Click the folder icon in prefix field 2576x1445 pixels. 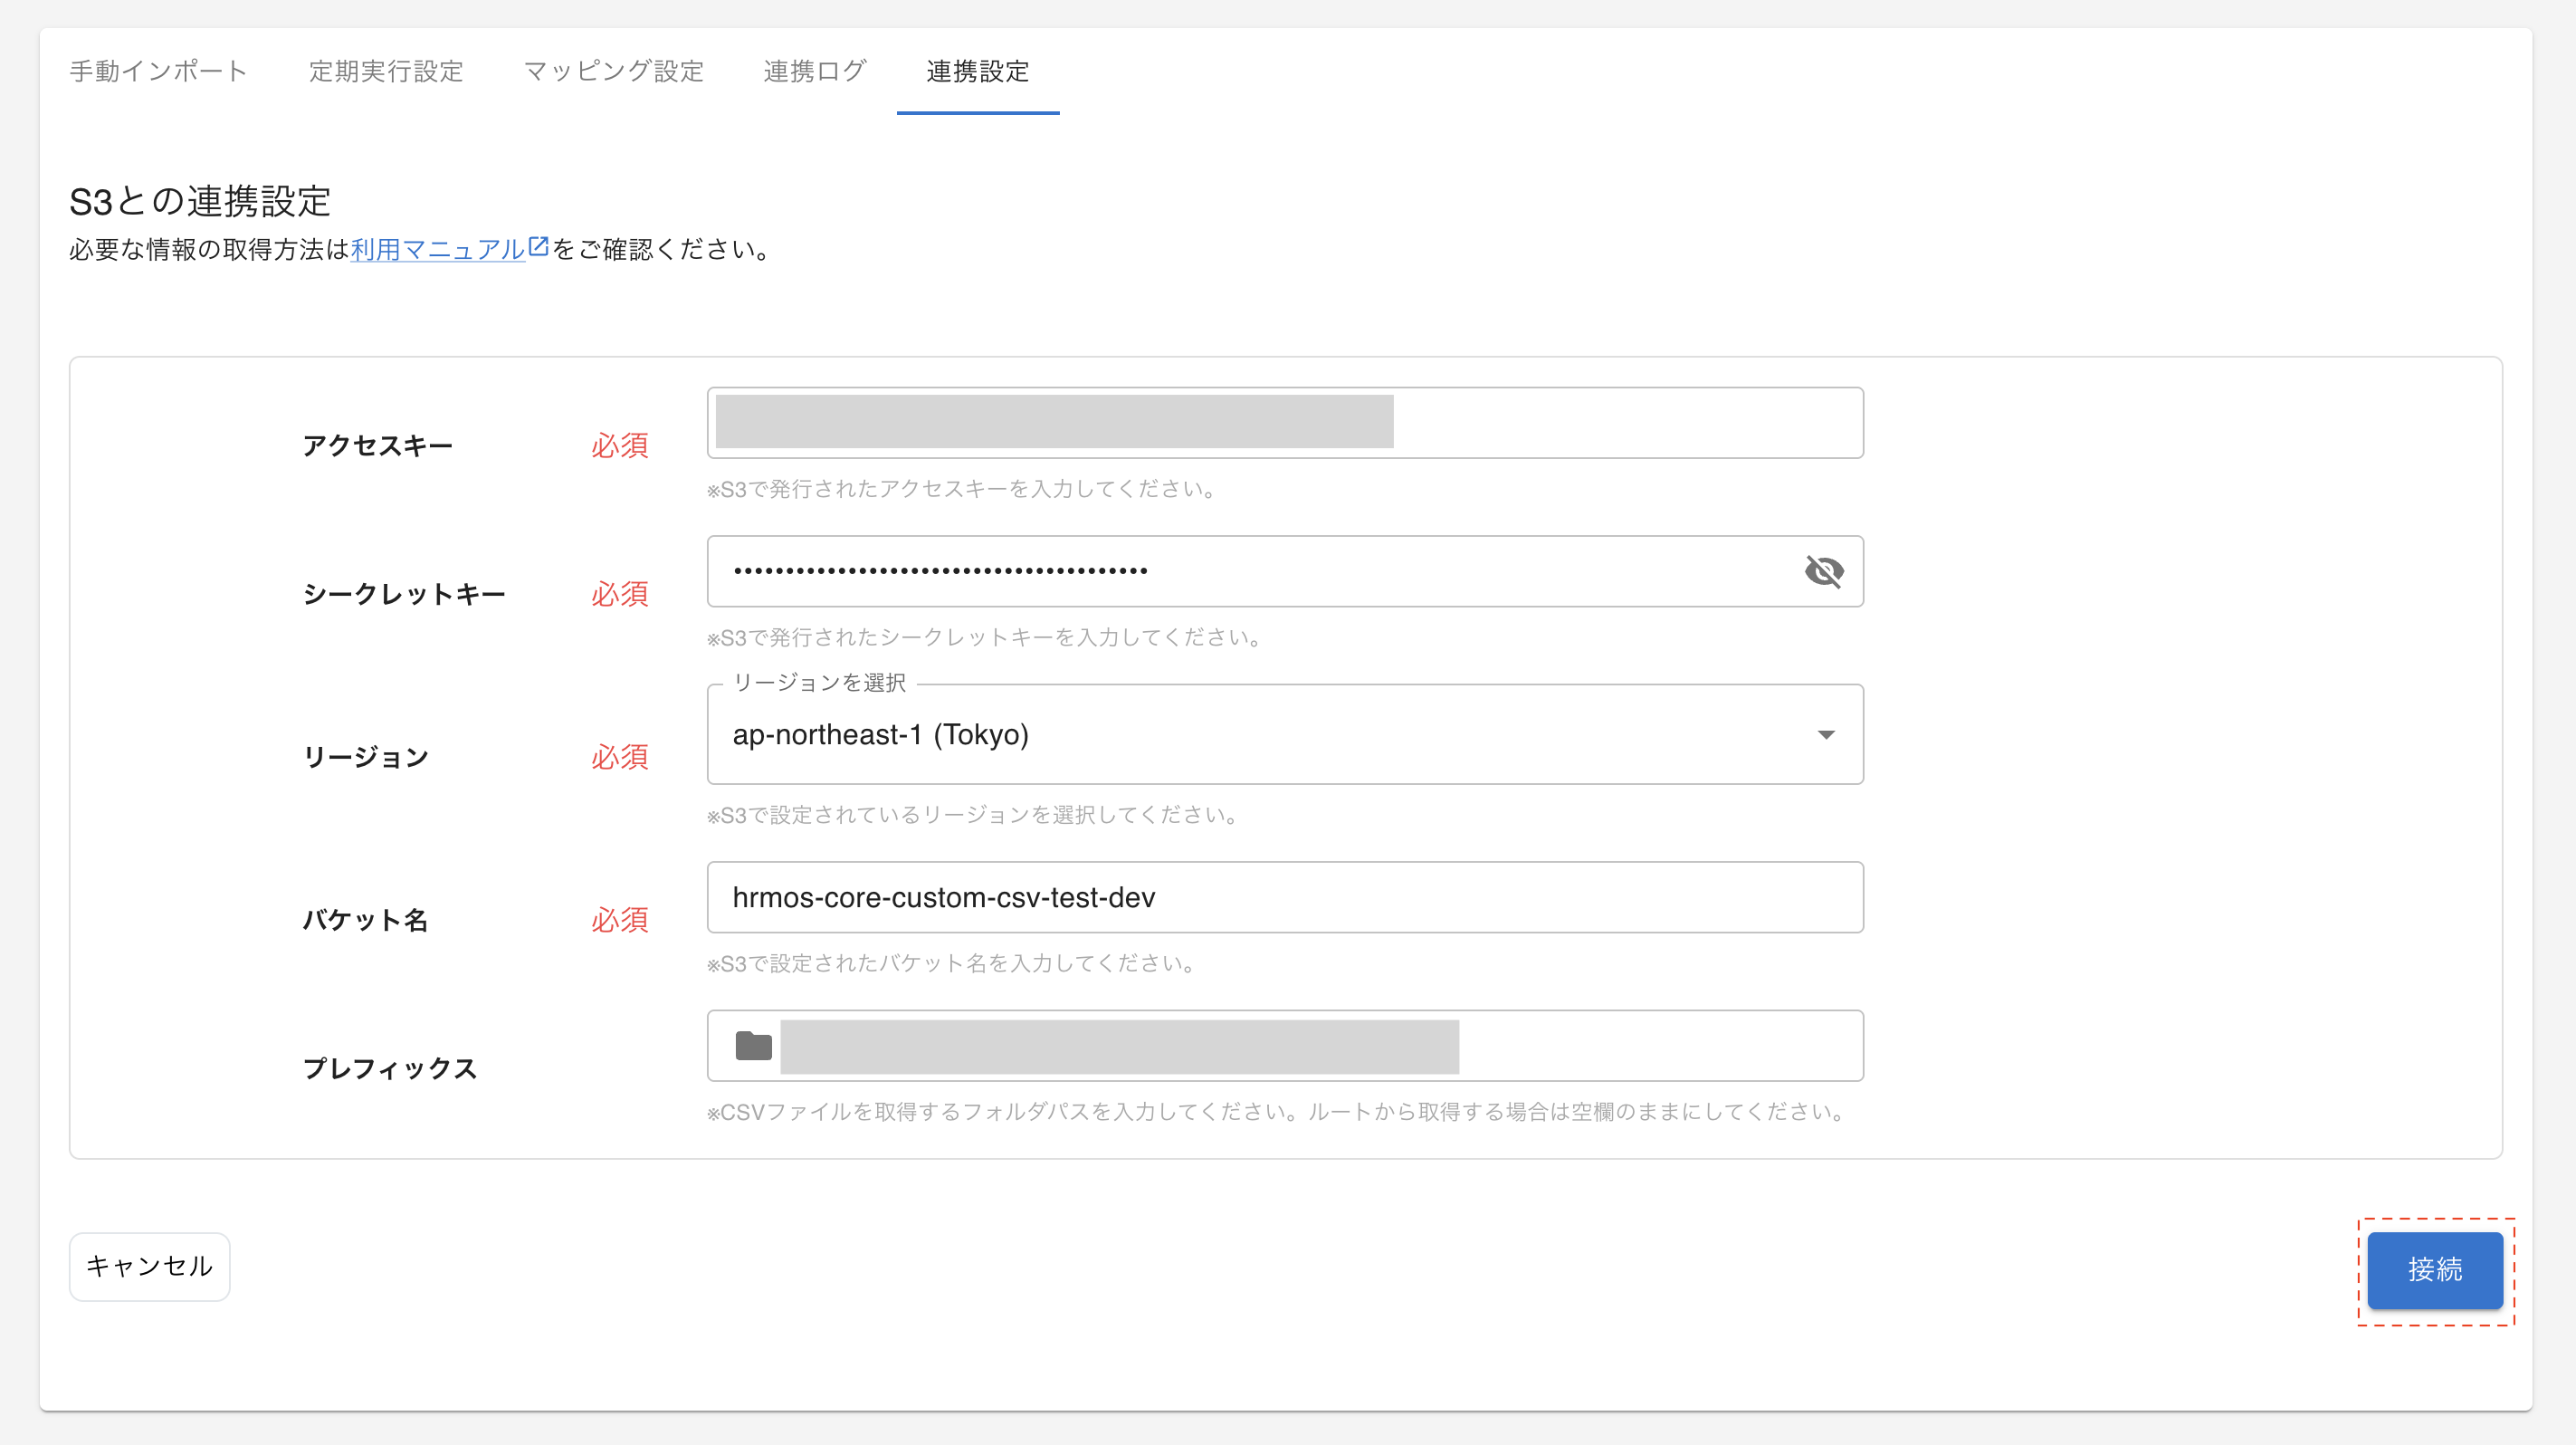click(x=753, y=1046)
